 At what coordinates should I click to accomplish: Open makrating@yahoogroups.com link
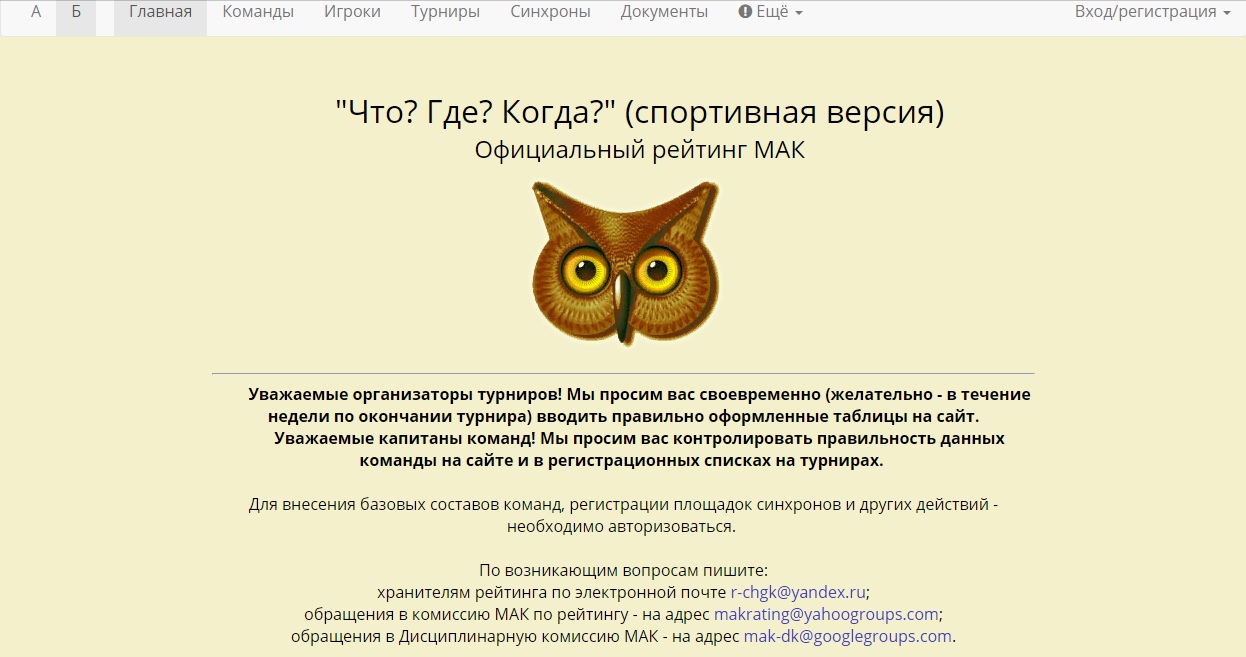[826, 614]
